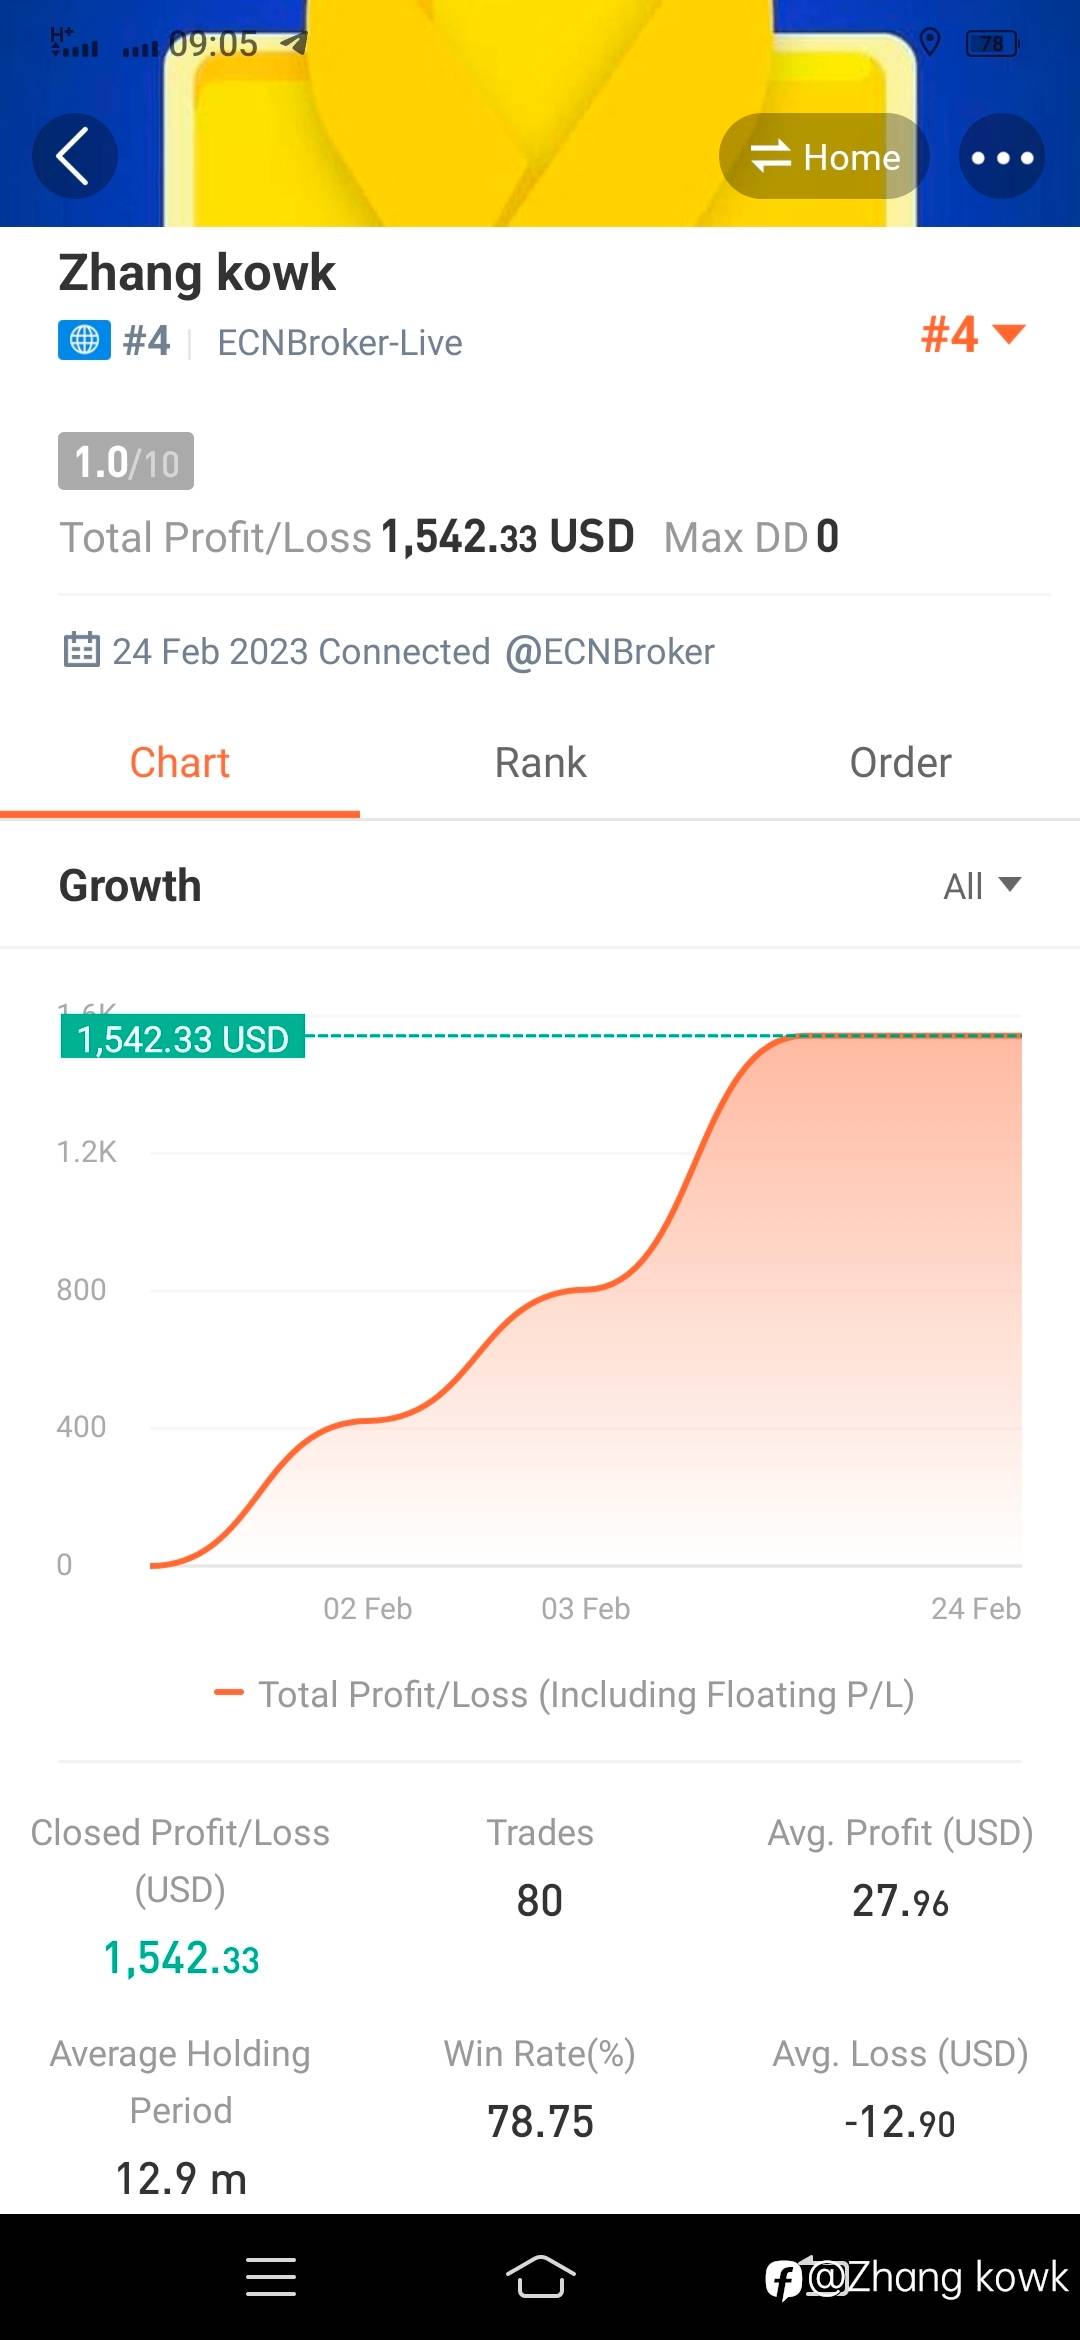Click the blue globe account icon
Screen dimensions: 1080x2340
point(84,340)
